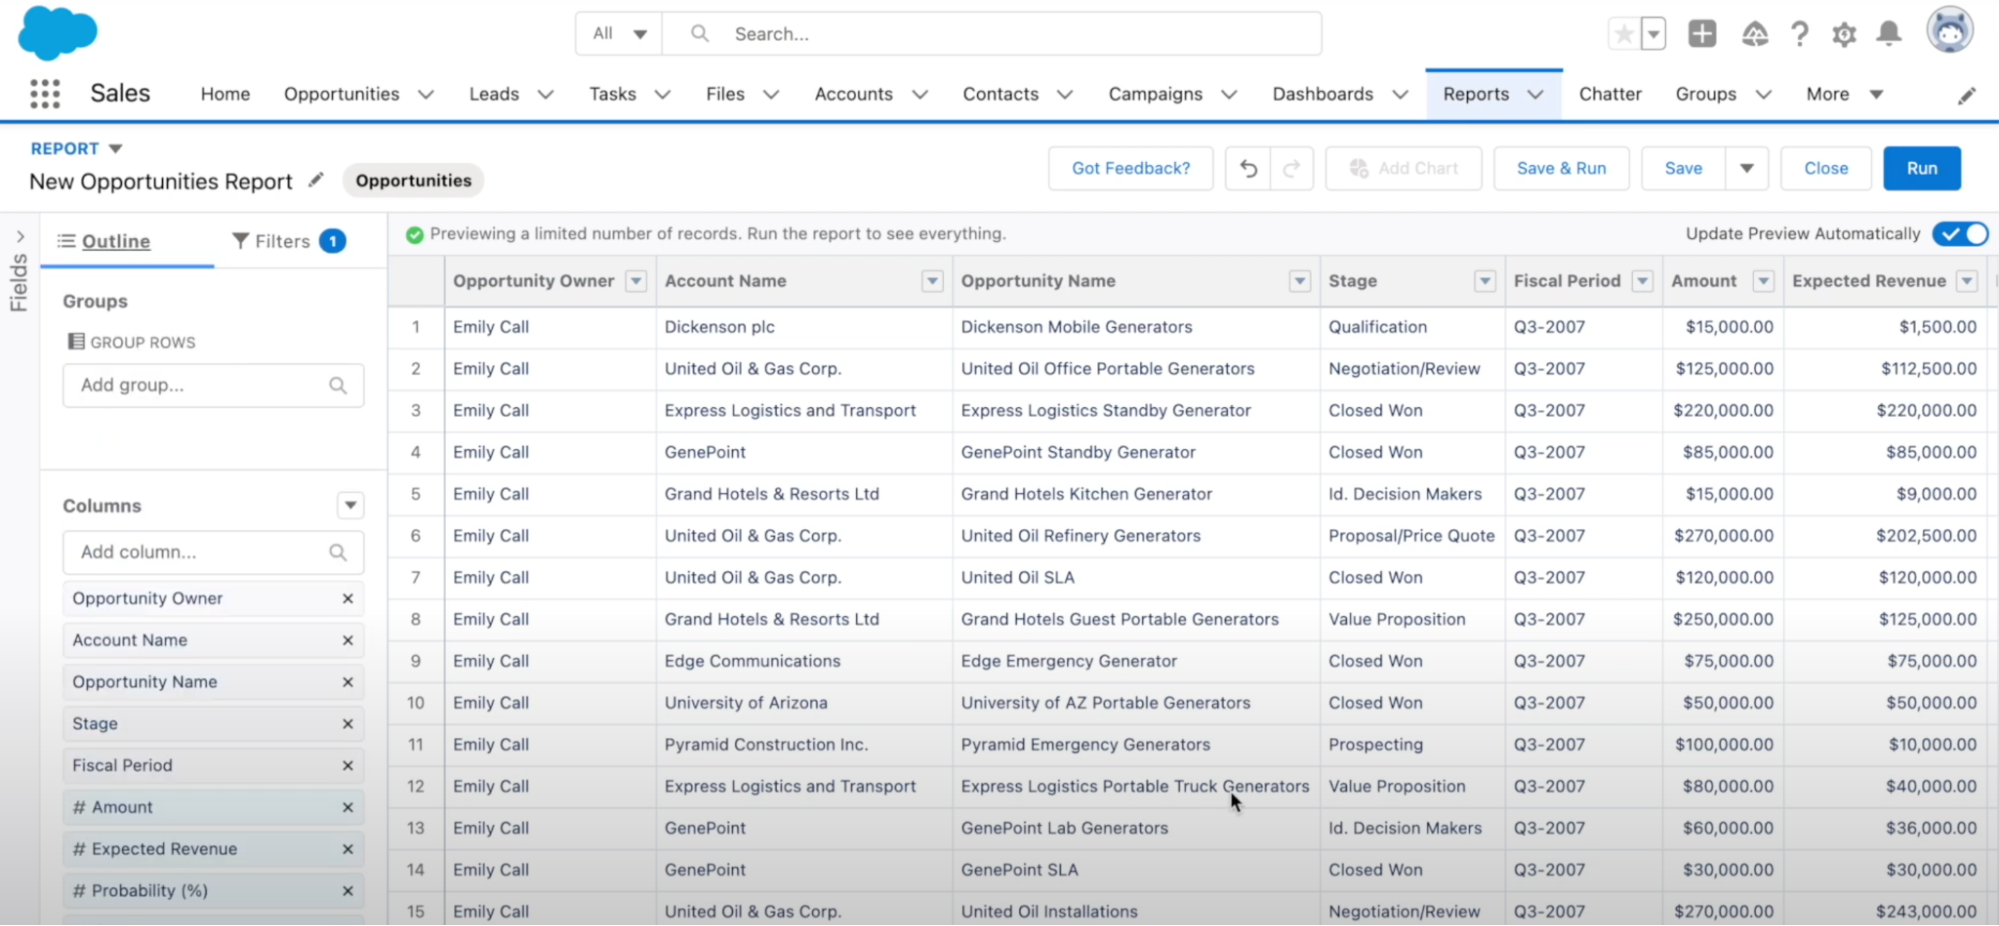The height and width of the screenshot is (926, 1999).
Task: Click the help question mark icon
Action: (1799, 33)
